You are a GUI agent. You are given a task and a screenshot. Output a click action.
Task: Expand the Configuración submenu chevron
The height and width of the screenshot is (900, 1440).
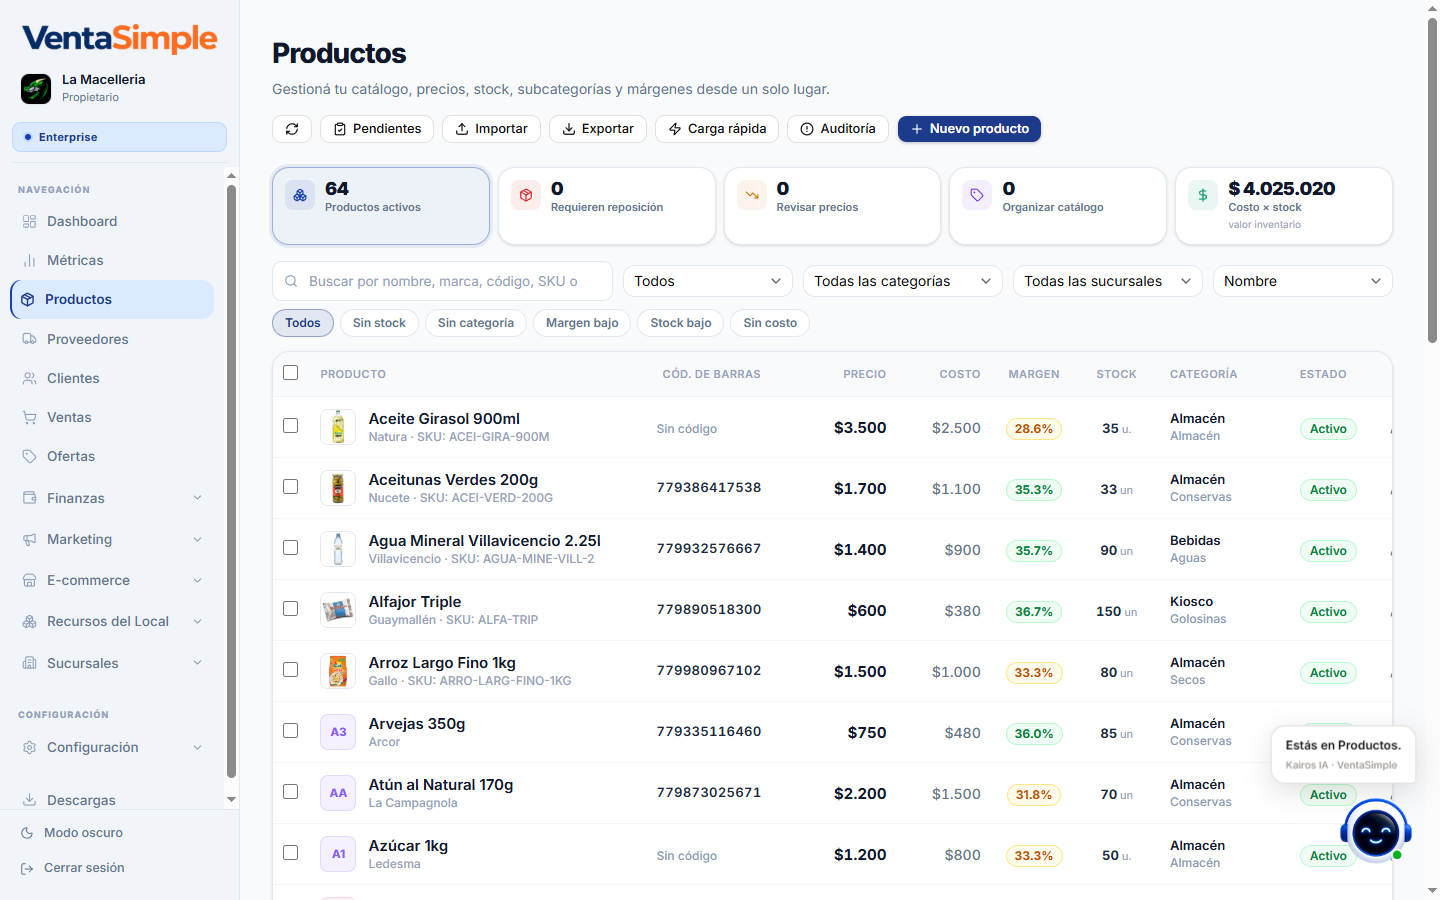tap(197, 747)
